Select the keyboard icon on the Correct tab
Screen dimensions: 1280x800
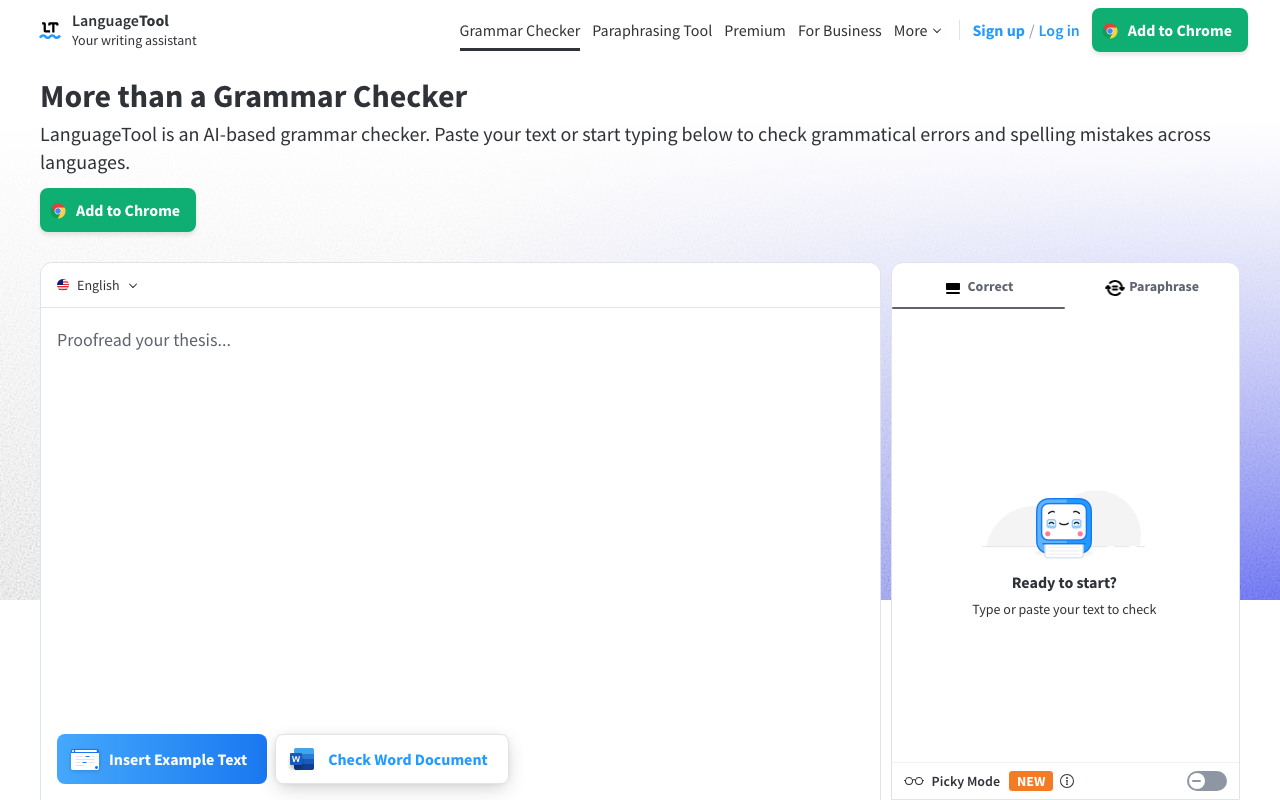pos(952,287)
